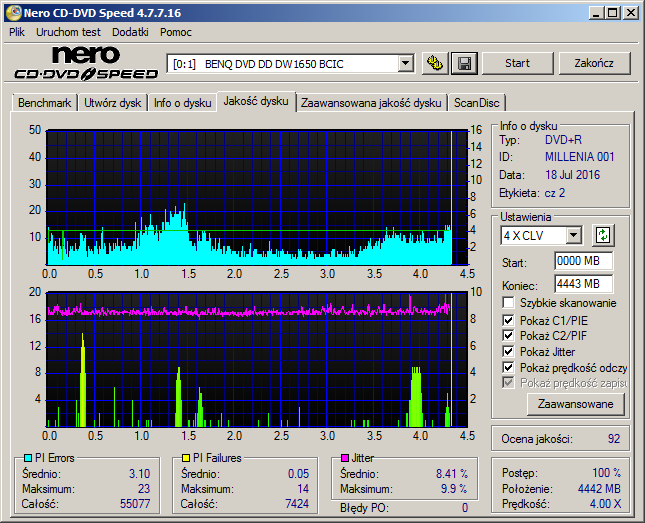Click the PI Errors average value 3.10
This screenshot has width=645, height=523.
(x=139, y=474)
